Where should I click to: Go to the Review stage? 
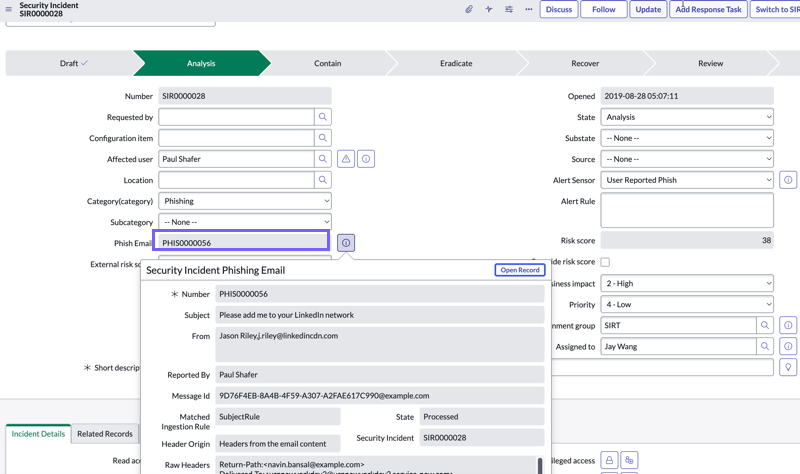point(711,63)
